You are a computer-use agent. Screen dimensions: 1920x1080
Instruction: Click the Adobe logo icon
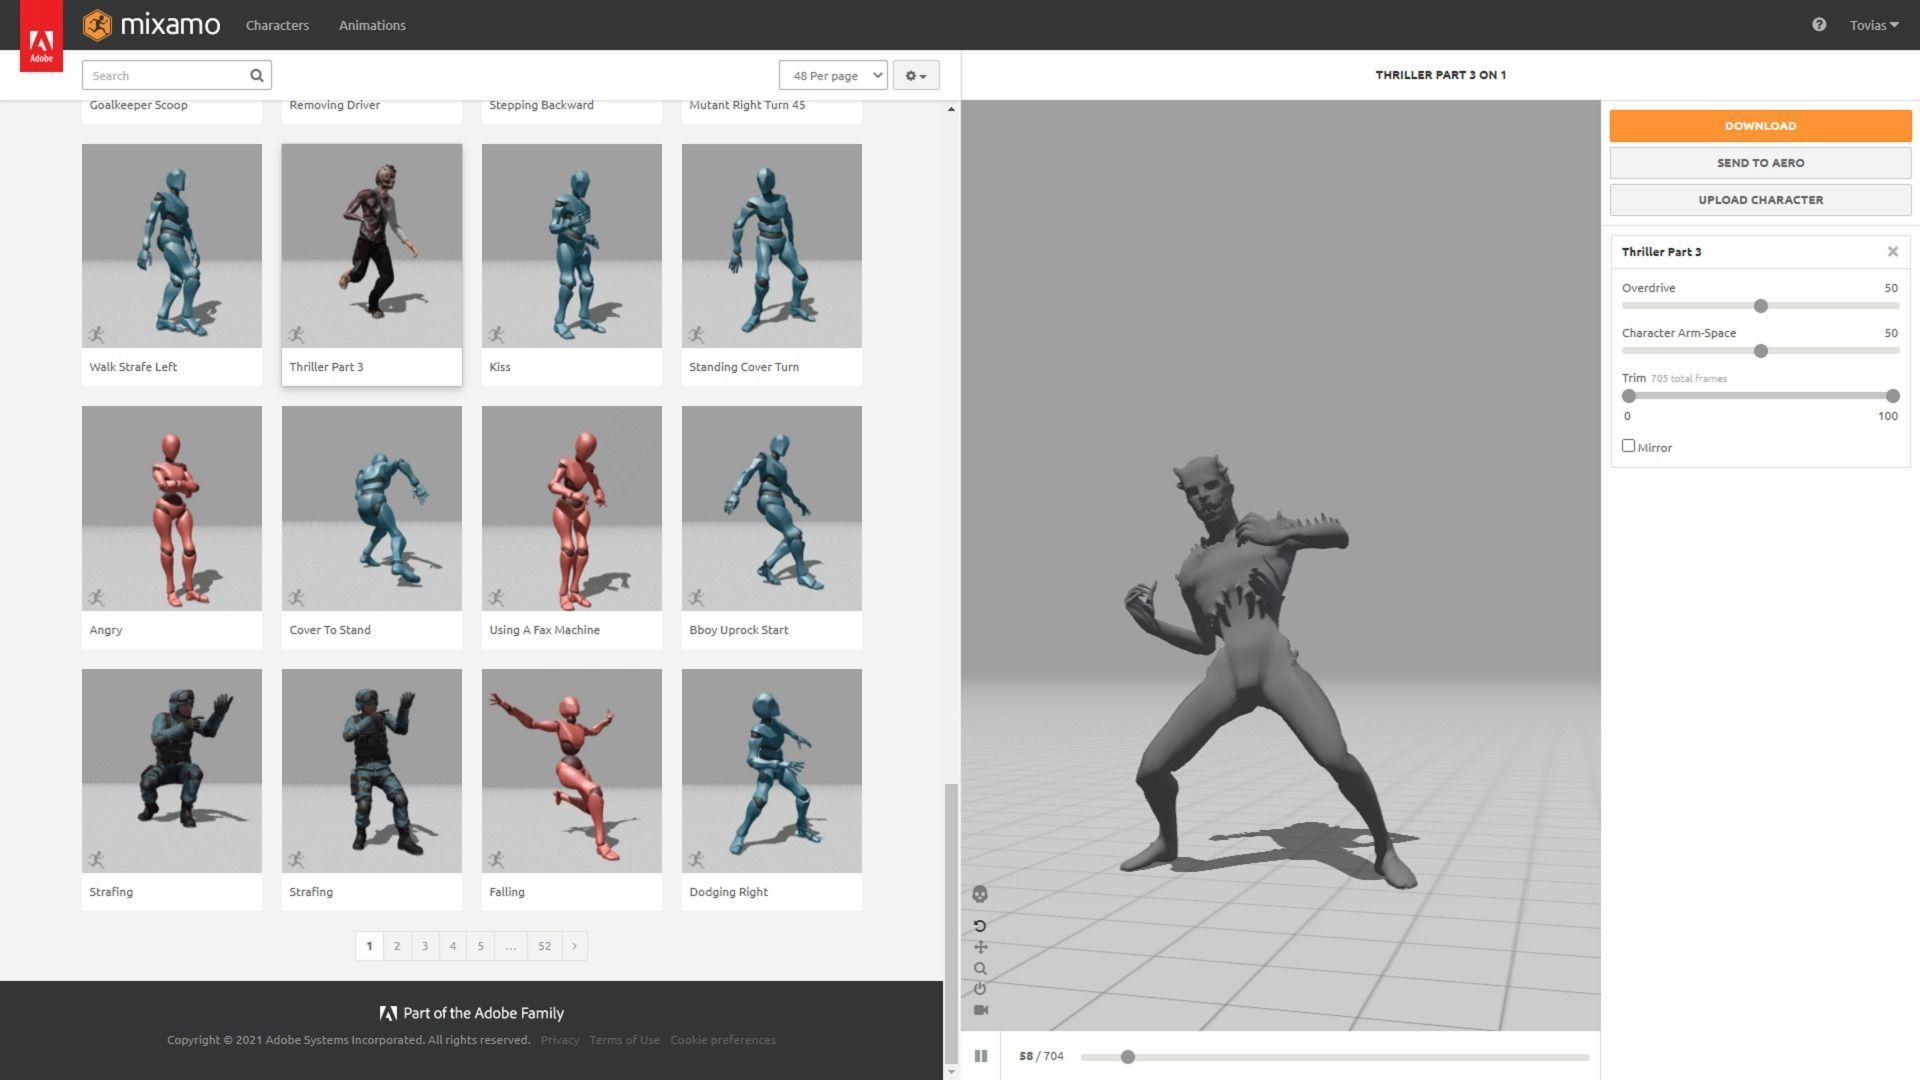click(x=41, y=36)
